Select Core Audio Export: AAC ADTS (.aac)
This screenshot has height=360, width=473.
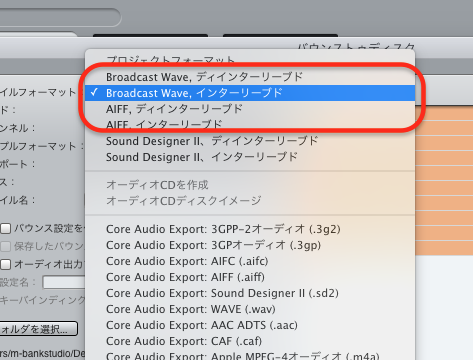[250, 325]
